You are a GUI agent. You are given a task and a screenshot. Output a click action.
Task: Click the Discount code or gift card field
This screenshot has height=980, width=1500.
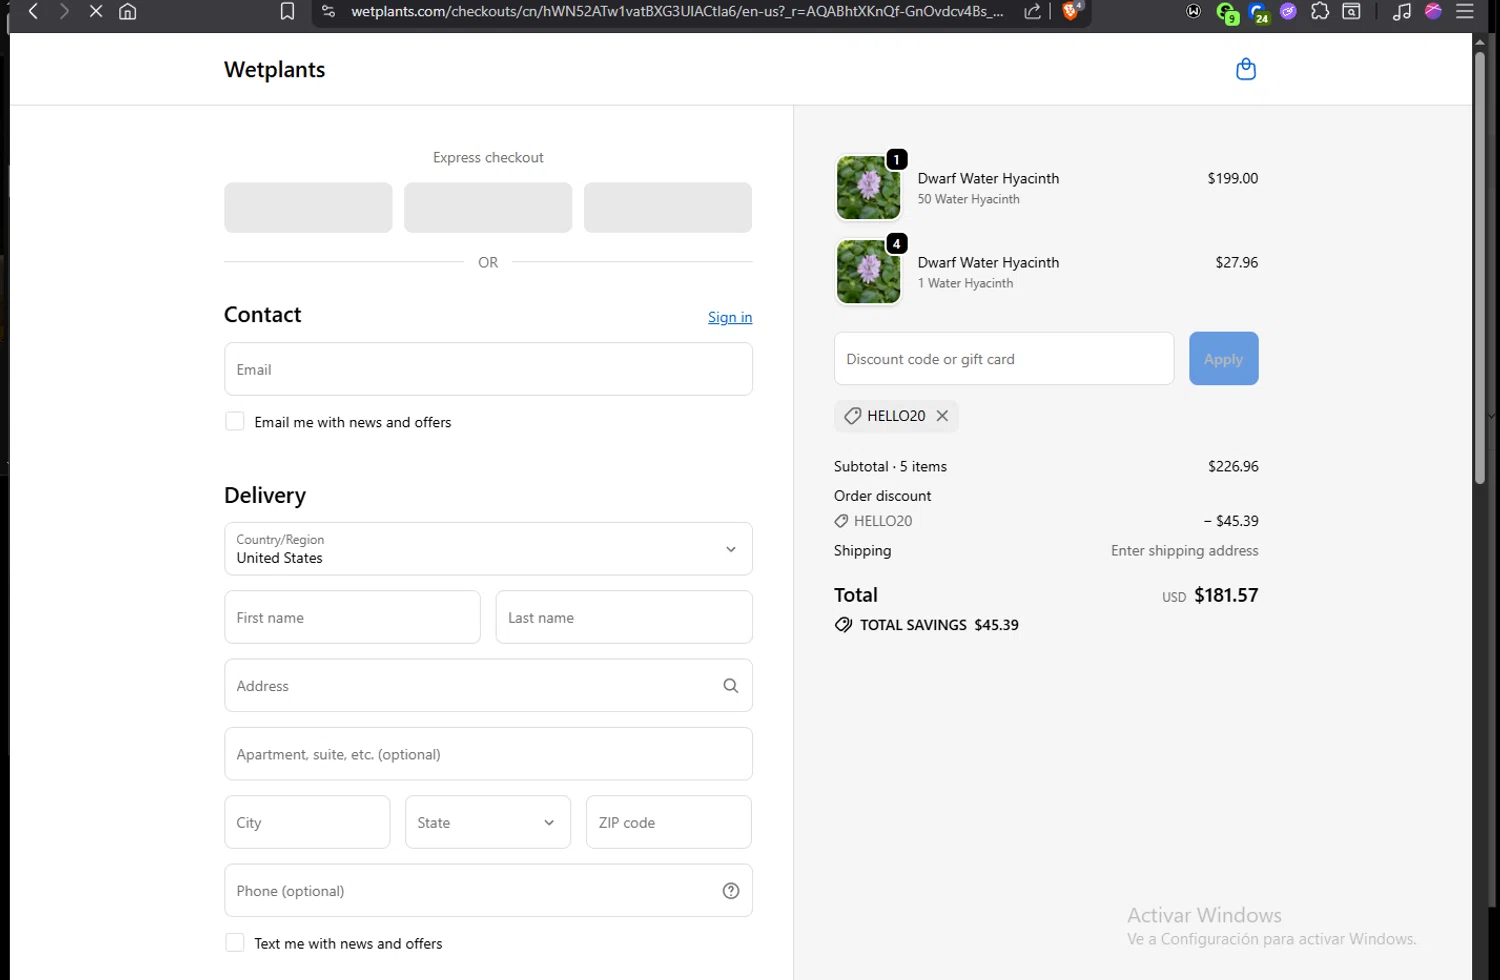1004,358
